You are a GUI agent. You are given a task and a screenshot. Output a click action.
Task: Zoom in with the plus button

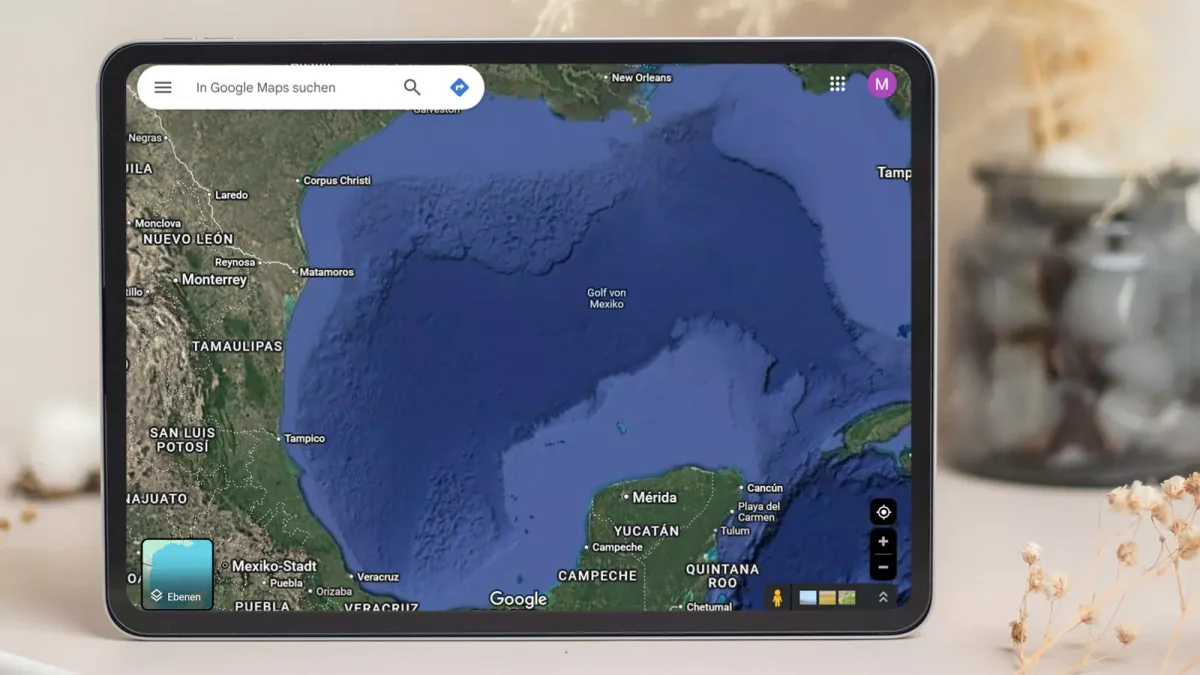883,542
